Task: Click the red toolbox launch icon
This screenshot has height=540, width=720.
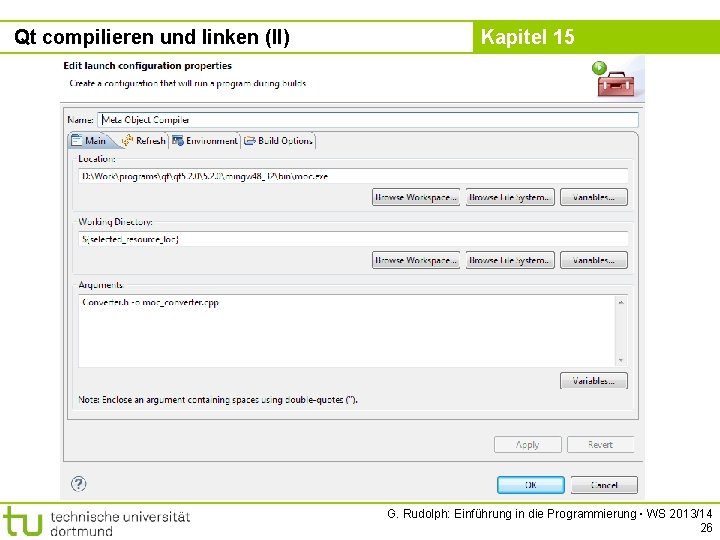Action: pyautogui.click(x=615, y=79)
